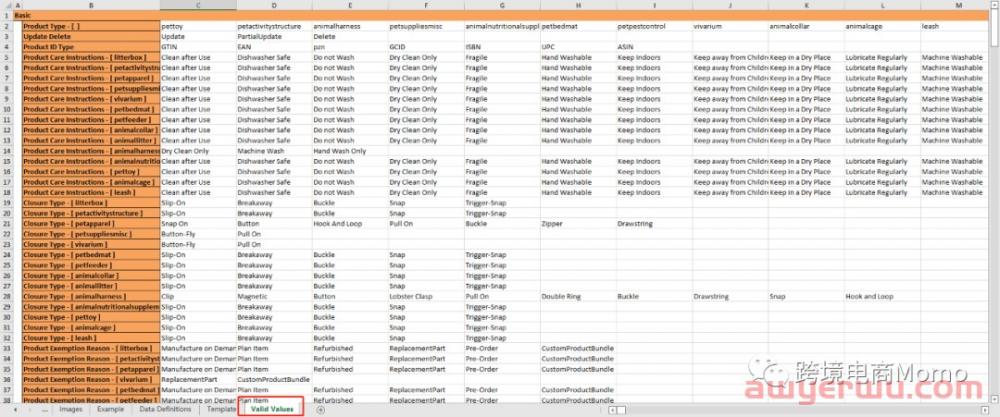Screen dimensions: 1000x417
Task: Click the Select All corner triangle
Action: (x=6, y=5)
